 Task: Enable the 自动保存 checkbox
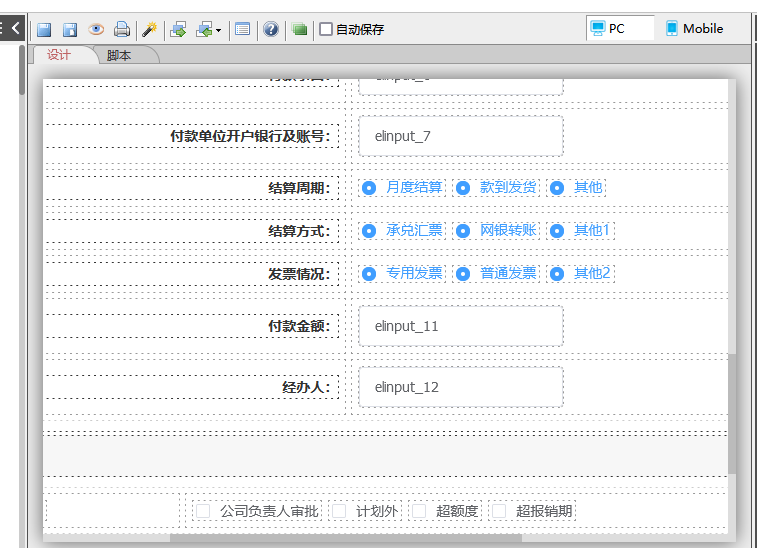[326, 29]
